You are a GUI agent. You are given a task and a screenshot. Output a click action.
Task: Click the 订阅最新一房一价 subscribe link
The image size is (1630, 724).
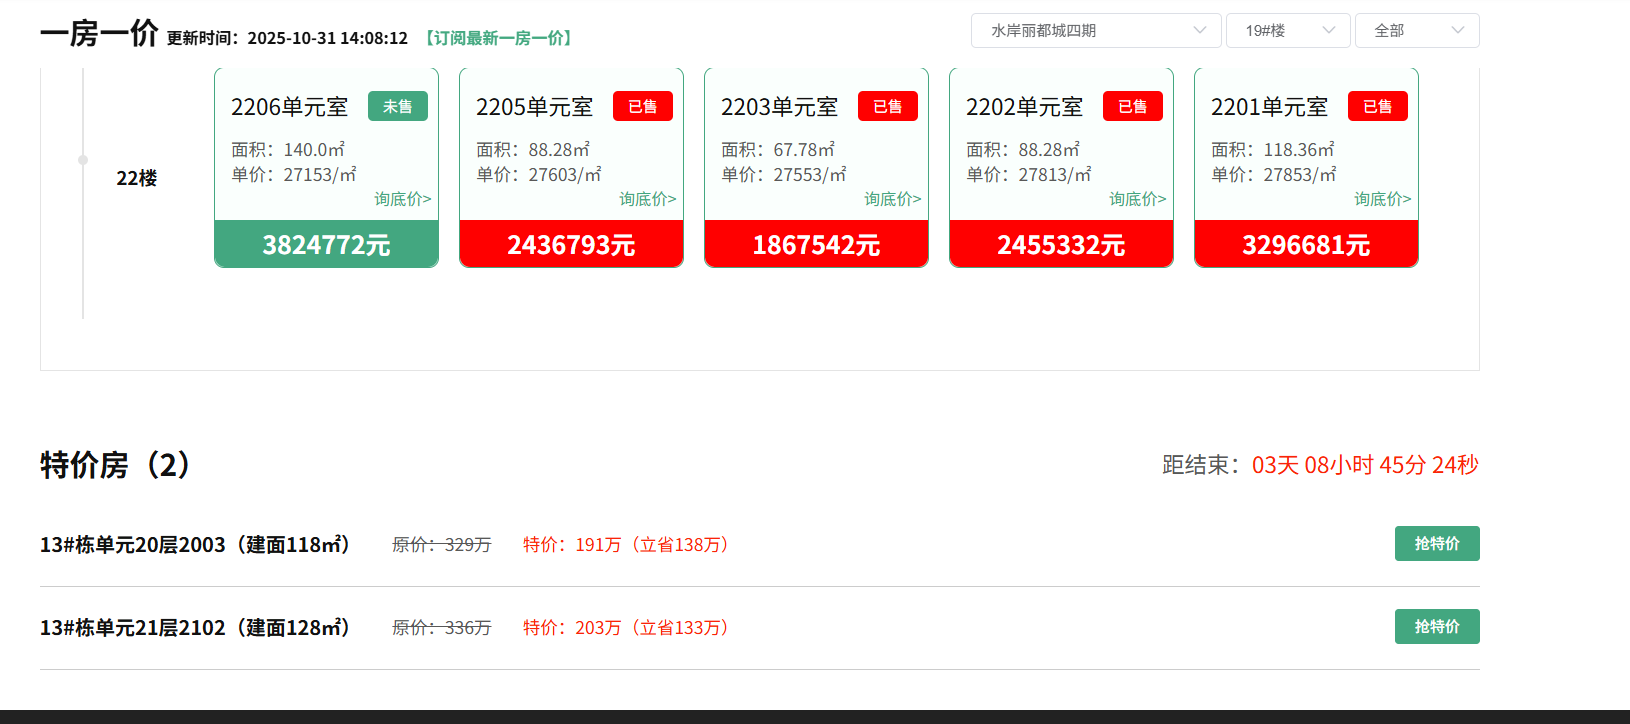498,38
